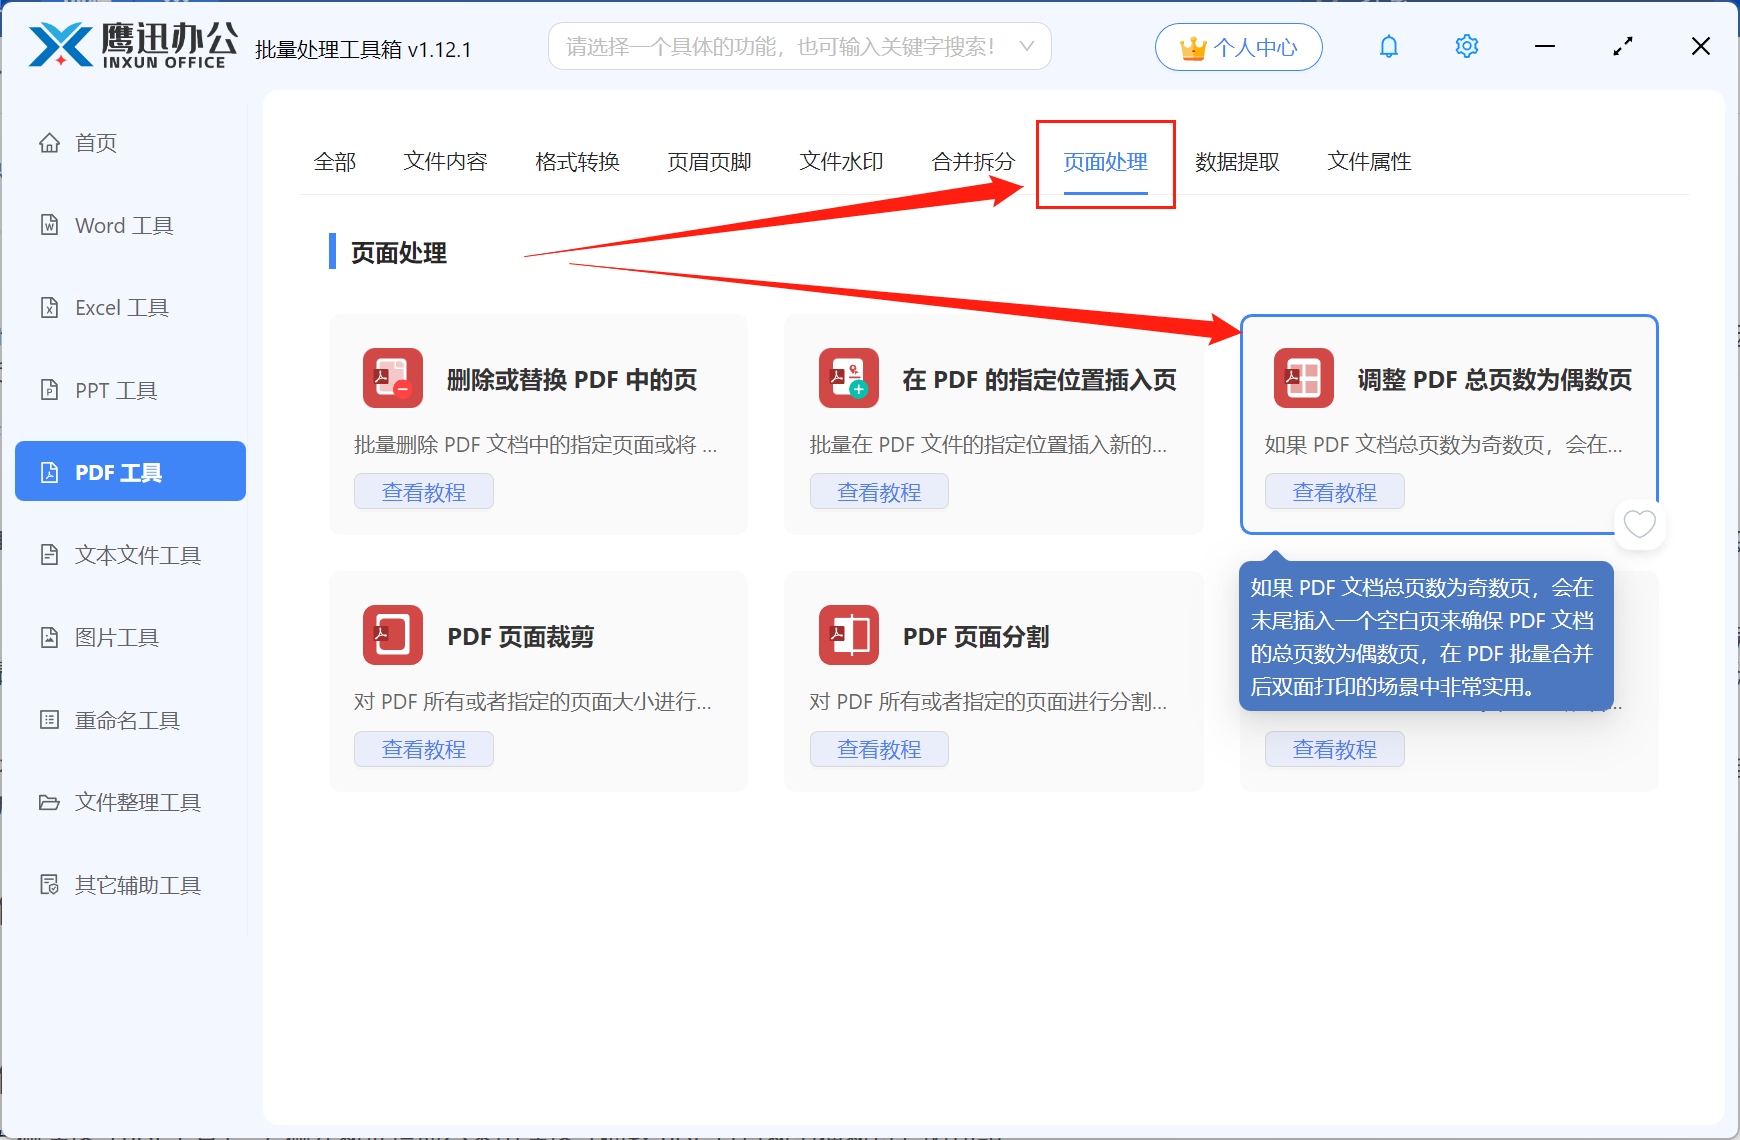Select the Excel 工具 sidebar icon
This screenshot has width=1740, height=1140.
50,307
